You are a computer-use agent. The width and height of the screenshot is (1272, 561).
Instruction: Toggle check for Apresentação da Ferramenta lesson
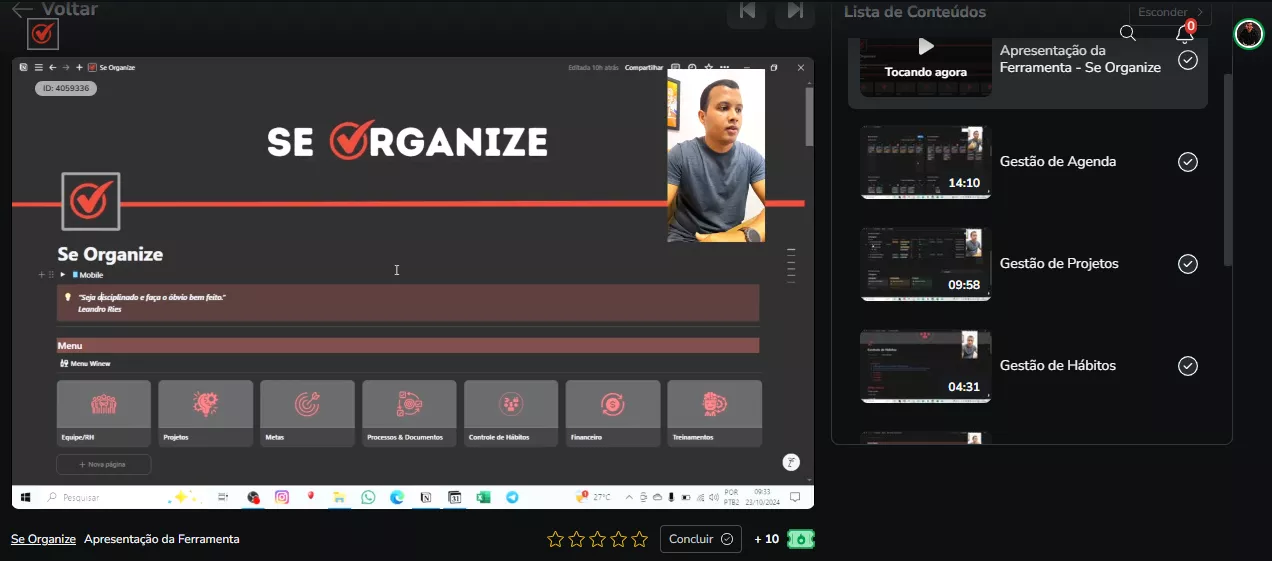click(1187, 60)
